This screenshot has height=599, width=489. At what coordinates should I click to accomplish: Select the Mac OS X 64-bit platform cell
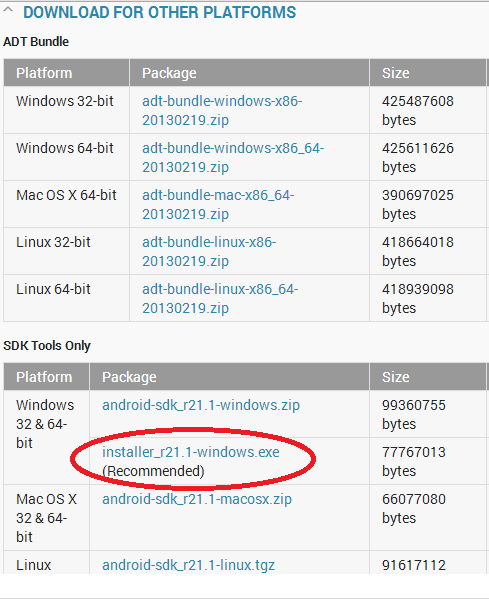point(66,204)
